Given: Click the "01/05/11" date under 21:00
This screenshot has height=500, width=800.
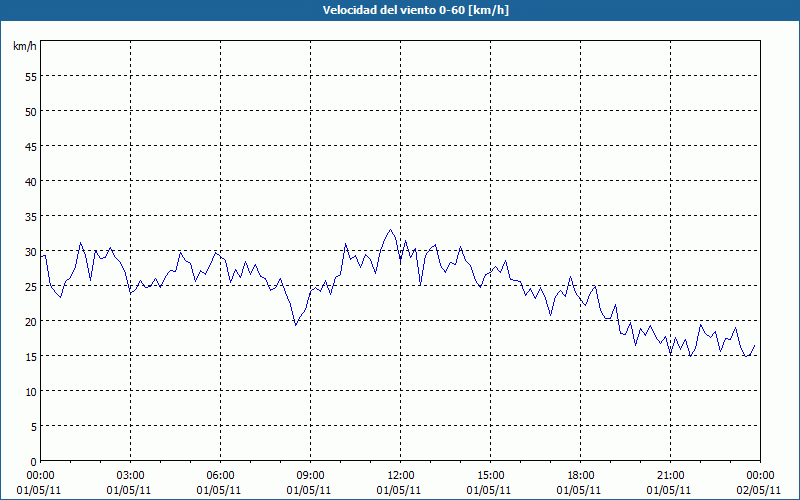Looking at the screenshot, I should point(669,490).
